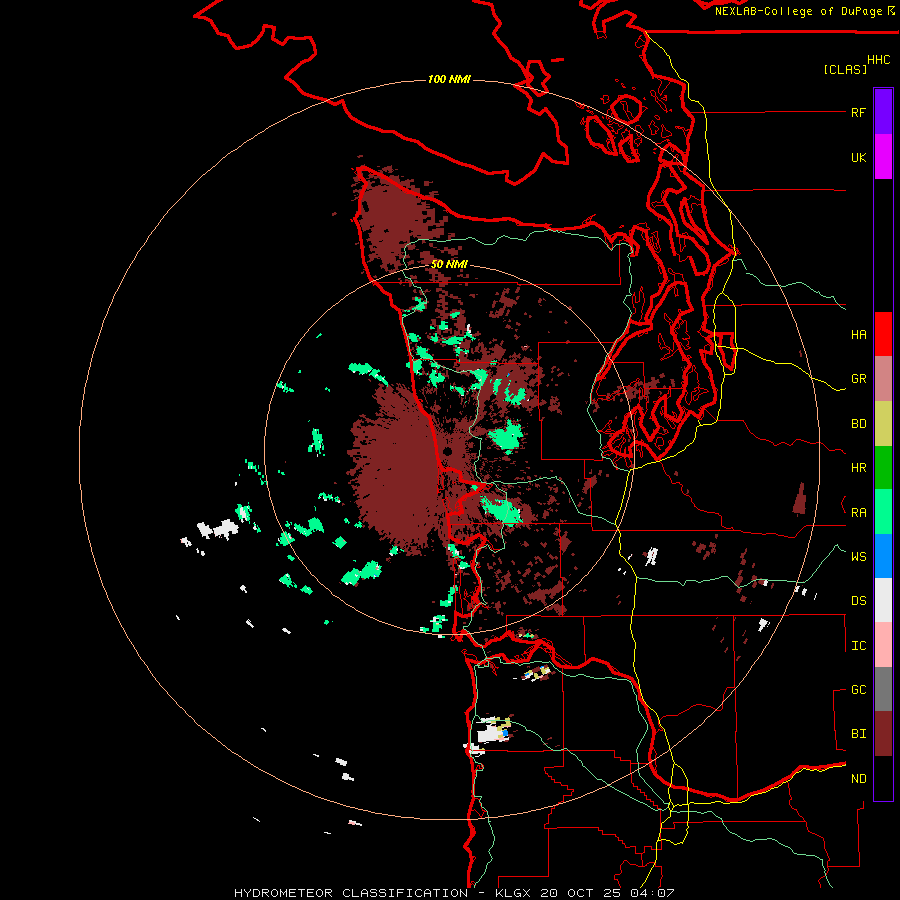Click the pink GR legend color swatch
900x900 pixels.
(883, 379)
